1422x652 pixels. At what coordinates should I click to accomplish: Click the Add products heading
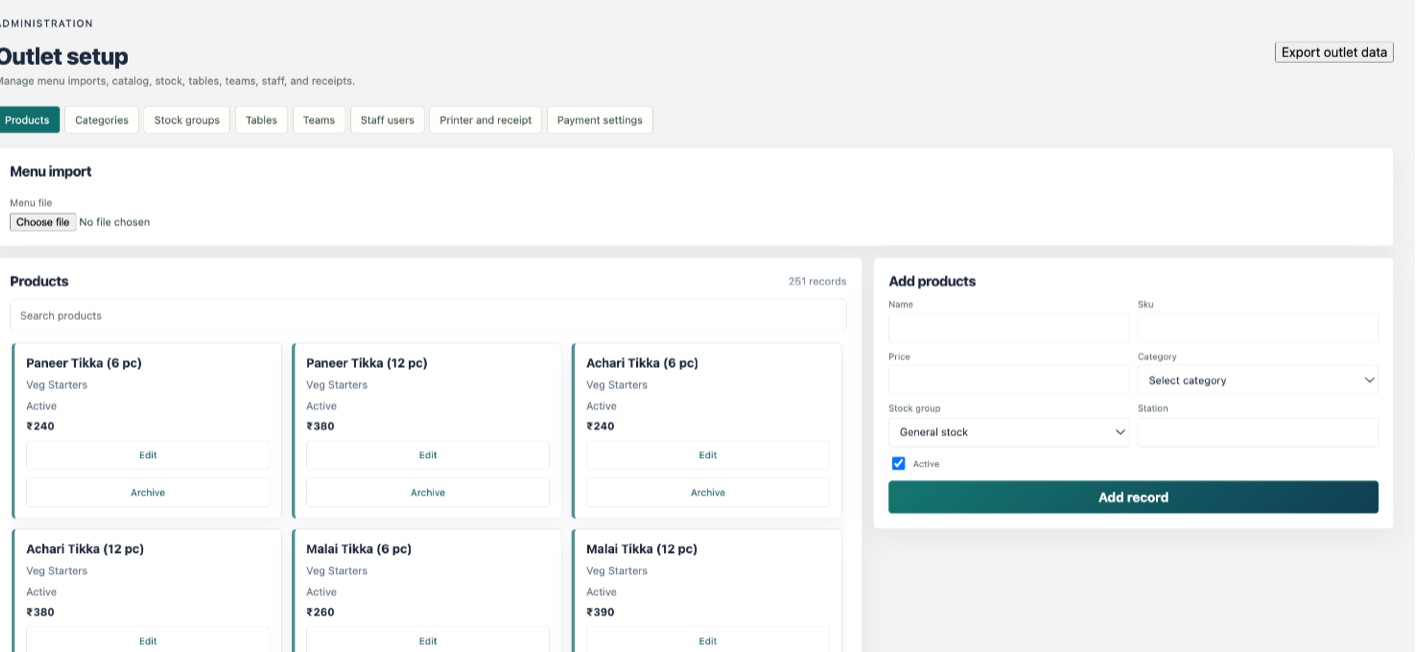pos(932,281)
